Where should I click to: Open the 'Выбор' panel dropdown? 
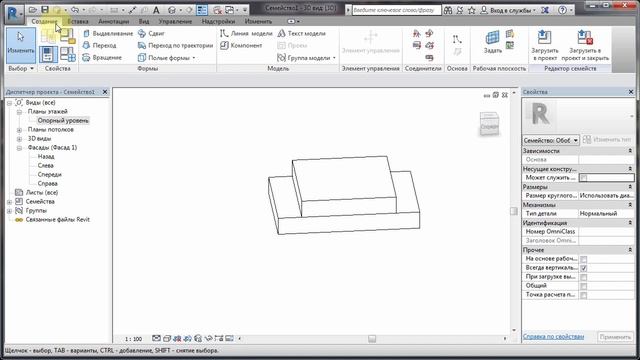coord(21,69)
